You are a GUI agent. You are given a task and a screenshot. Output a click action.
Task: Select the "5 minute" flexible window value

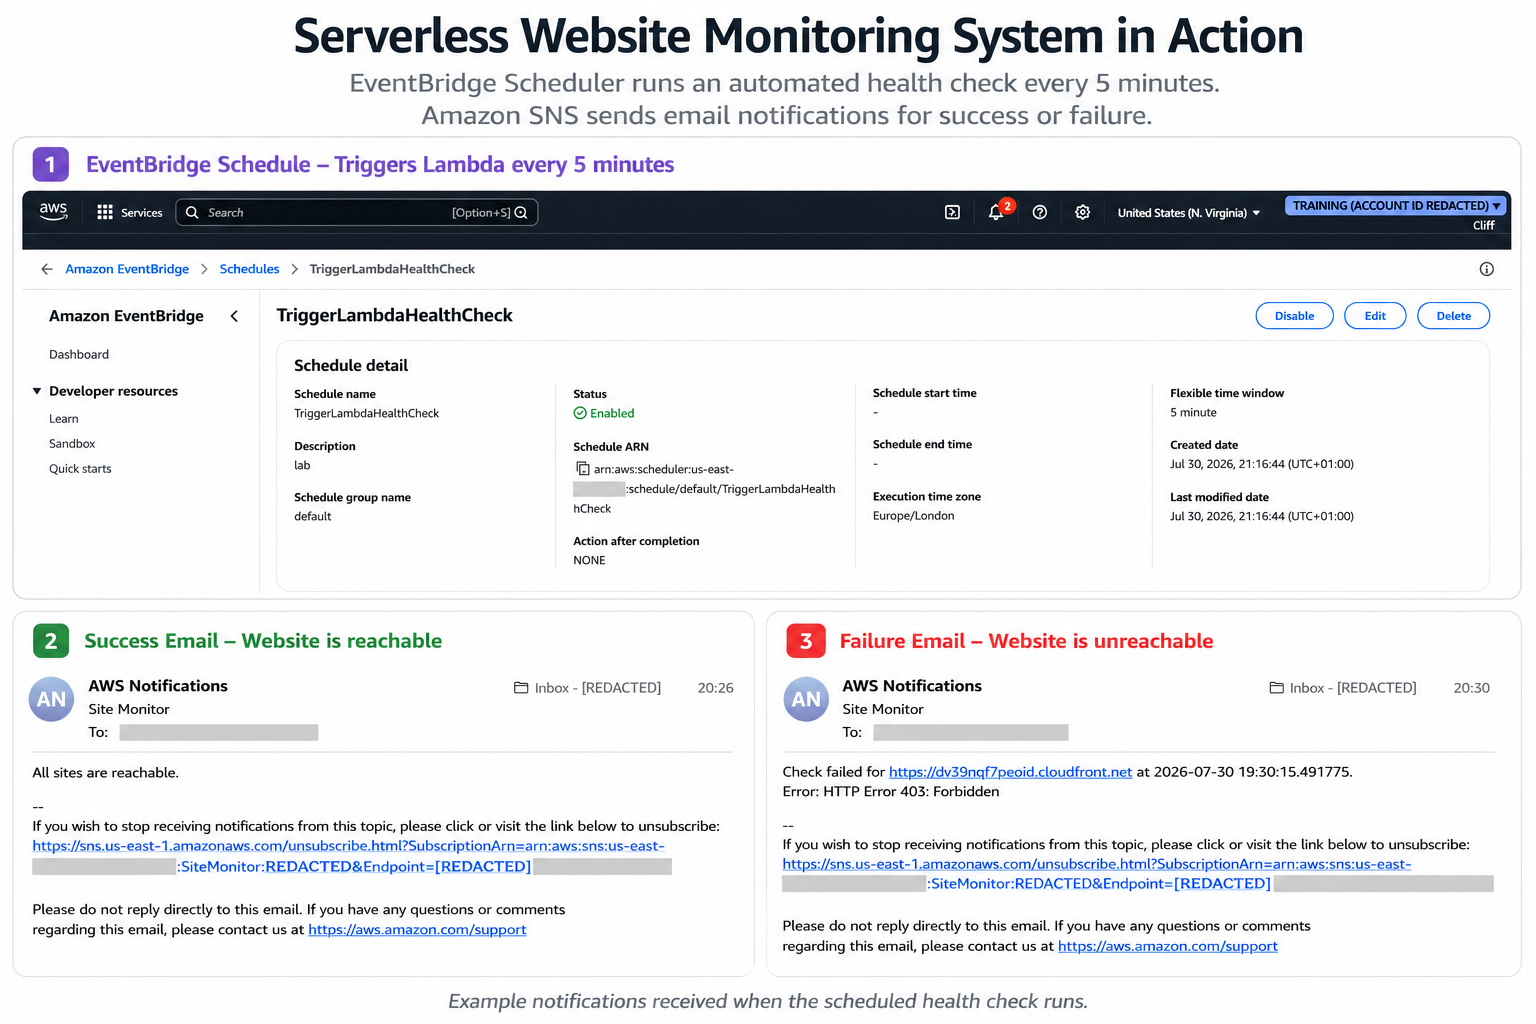point(1193,413)
